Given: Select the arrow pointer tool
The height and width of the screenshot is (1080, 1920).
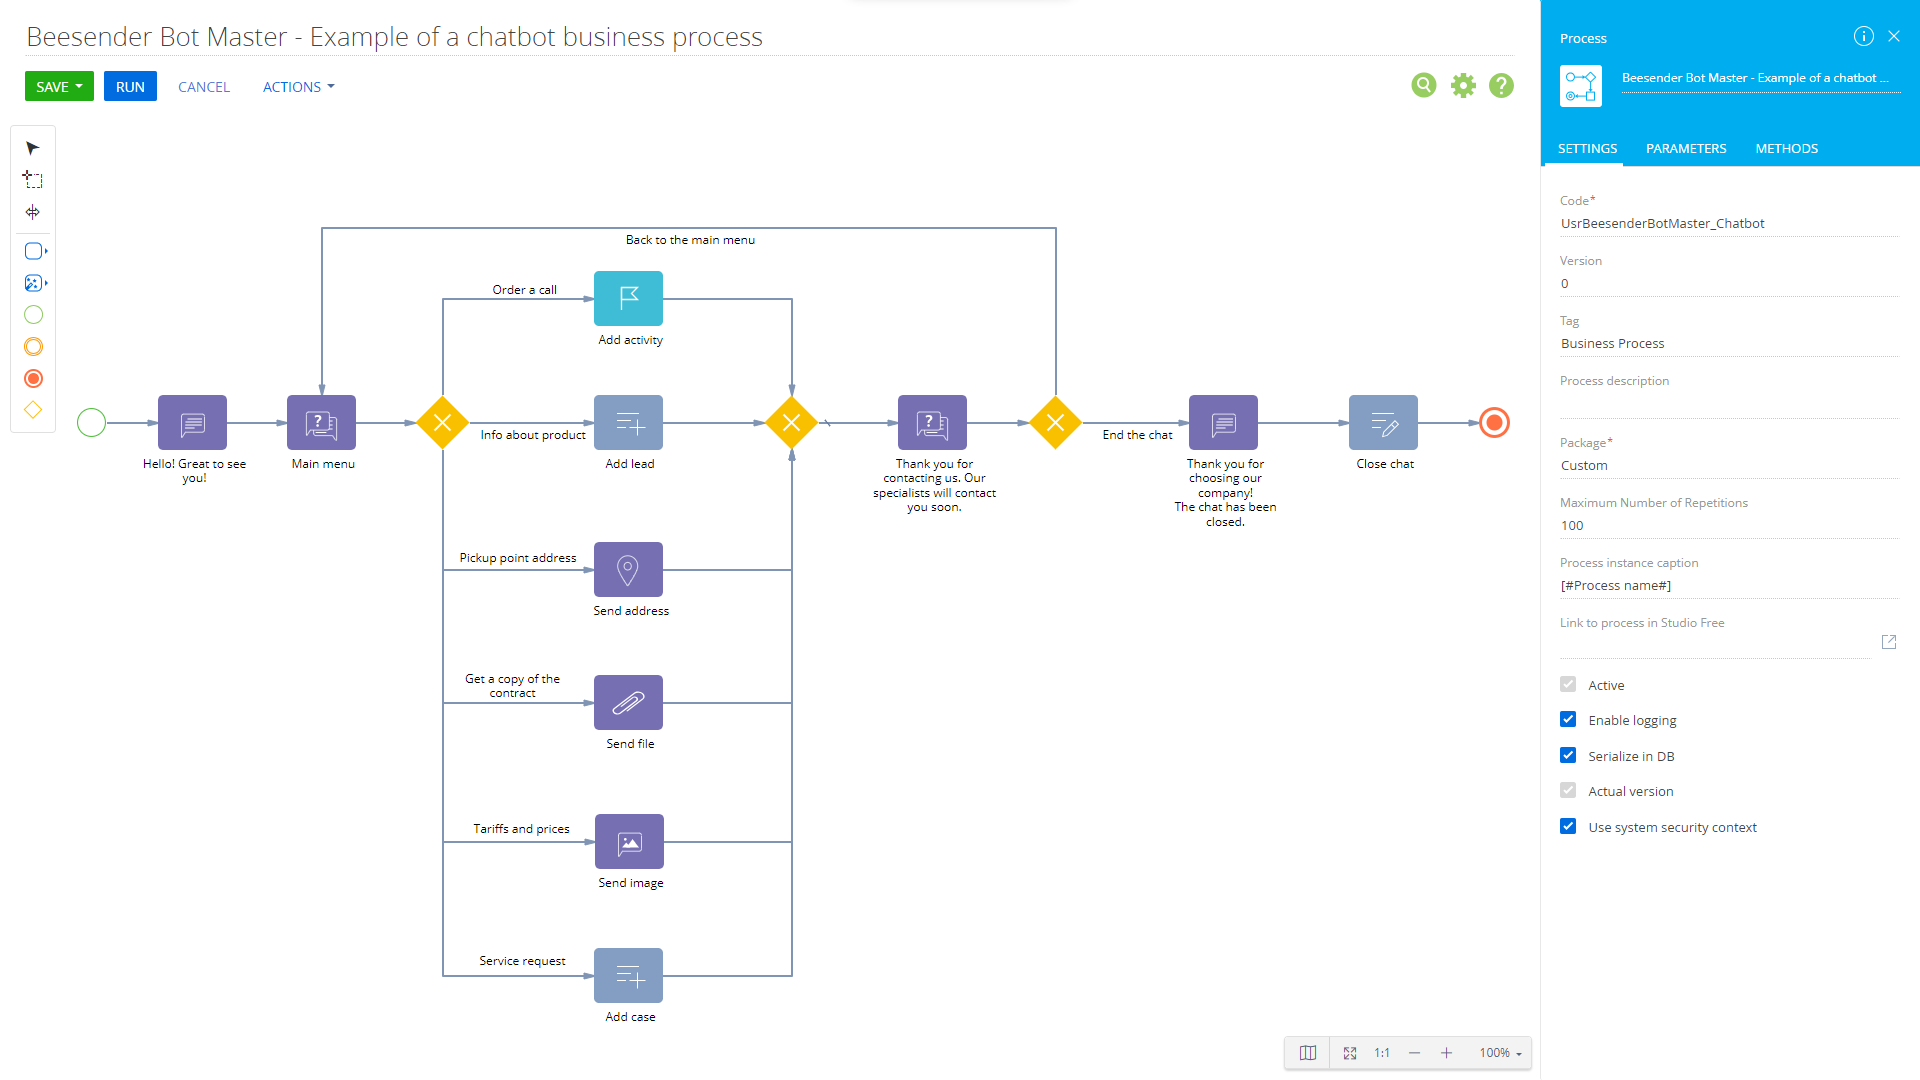Looking at the screenshot, I should coord(33,148).
